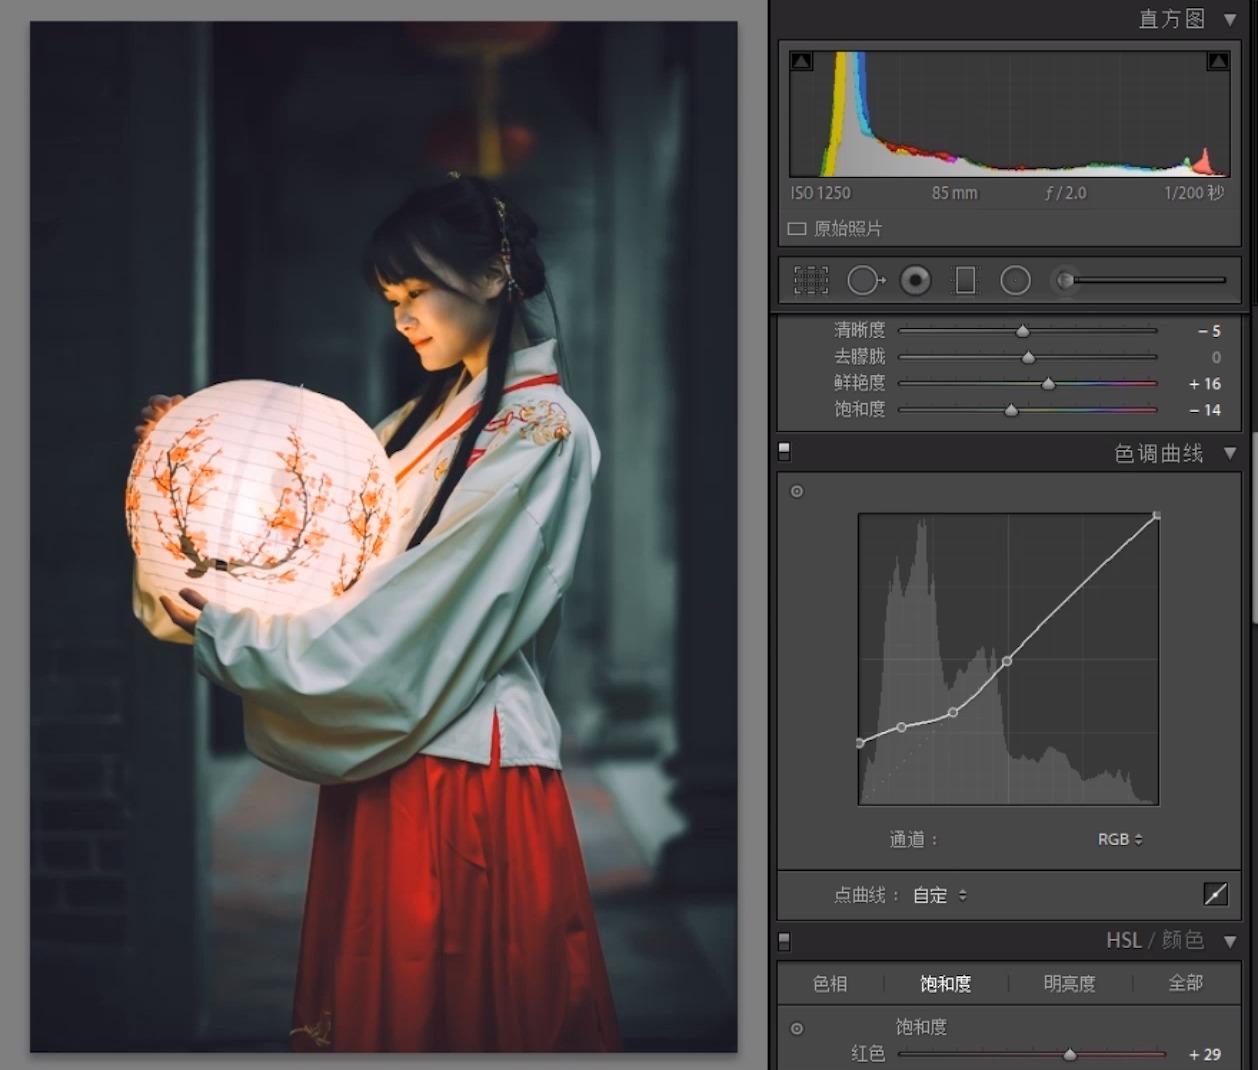
Task: Click the point curve edit button
Action: (1215, 894)
